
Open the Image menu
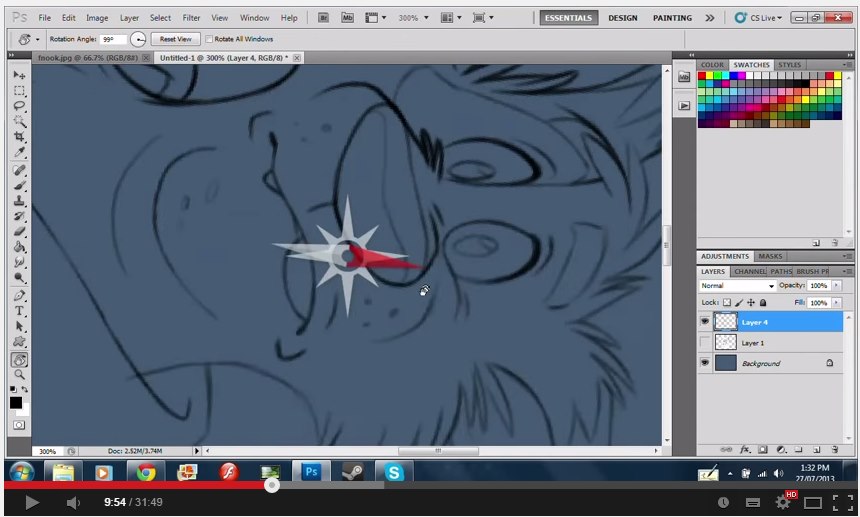pos(97,18)
